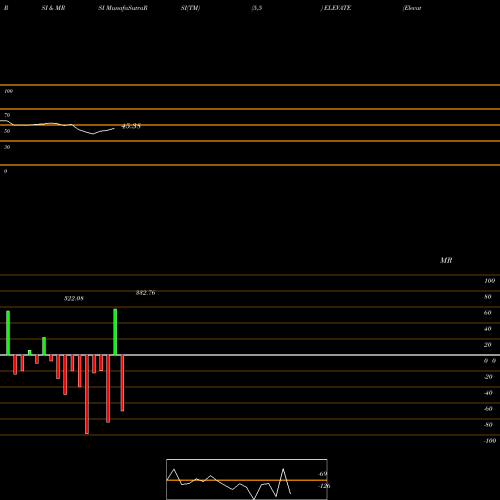Viewport: 500px width, 500px height.
Task: Click the 'SI MunafaSutraR' header text
Action: (123, 8)
